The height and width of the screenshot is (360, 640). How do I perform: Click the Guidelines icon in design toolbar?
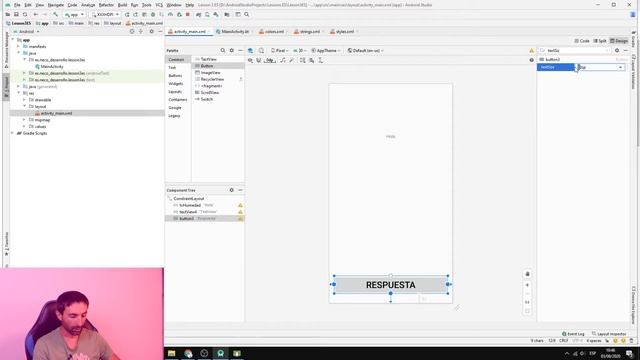tap(320, 60)
